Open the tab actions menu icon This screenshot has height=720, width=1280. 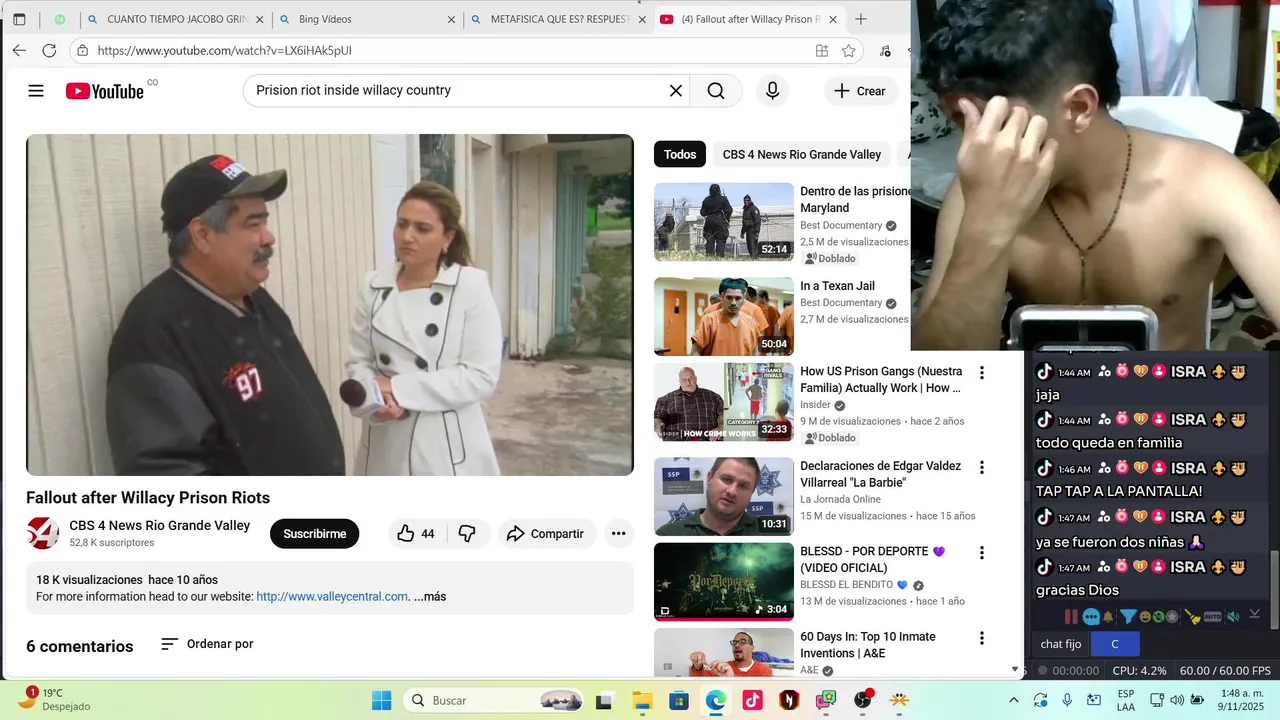(19, 19)
